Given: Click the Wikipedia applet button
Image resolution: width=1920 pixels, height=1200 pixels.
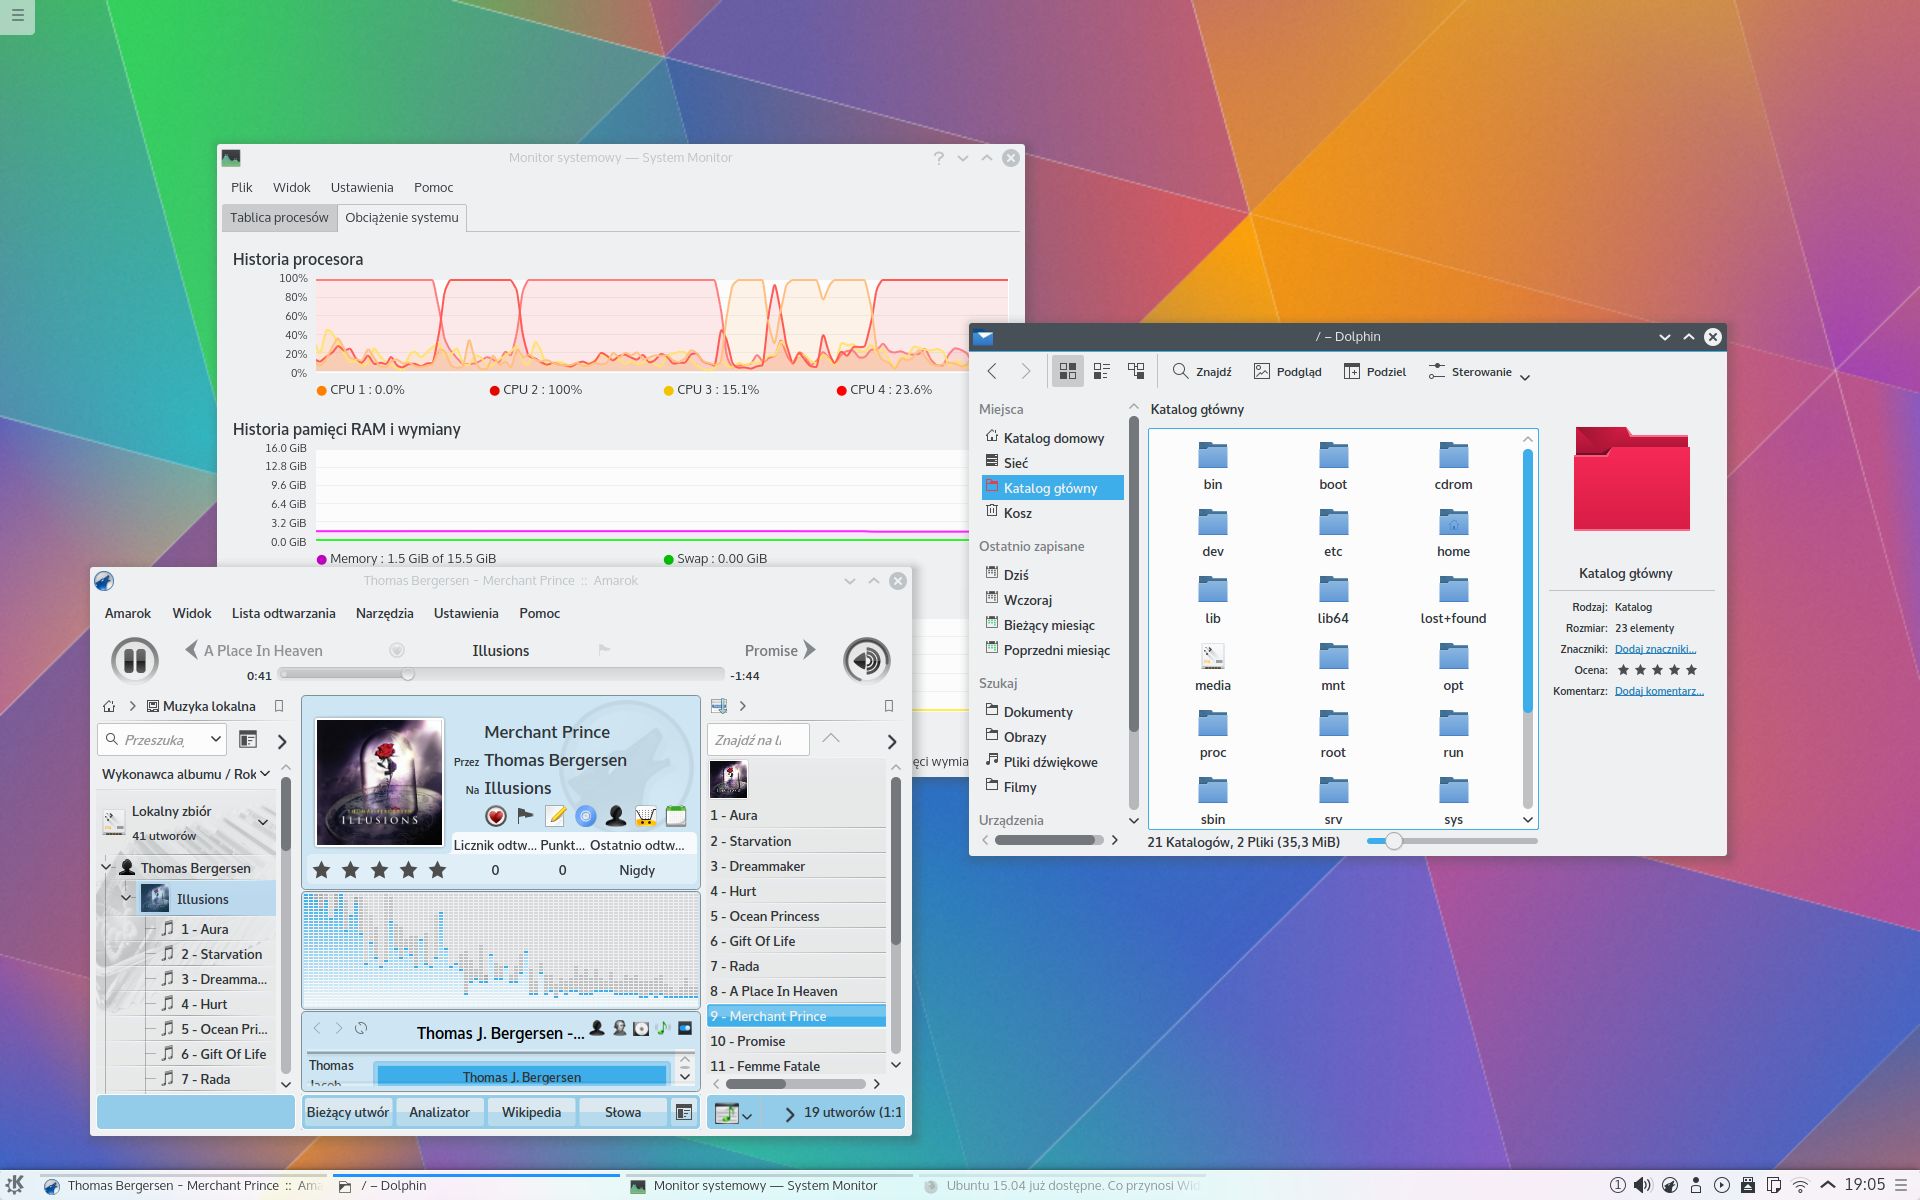Looking at the screenshot, I should tap(531, 1112).
